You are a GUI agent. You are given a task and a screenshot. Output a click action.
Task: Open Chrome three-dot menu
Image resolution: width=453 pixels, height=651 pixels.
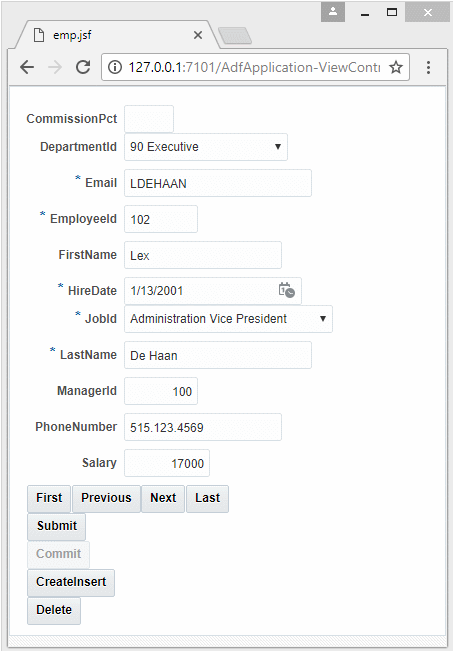coord(428,67)
